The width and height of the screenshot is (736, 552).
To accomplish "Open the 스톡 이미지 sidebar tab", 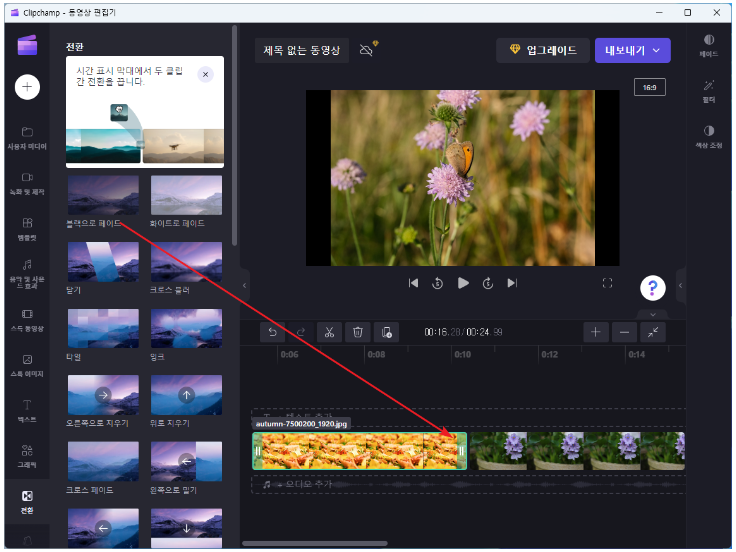I will click(x=27, y=366).
